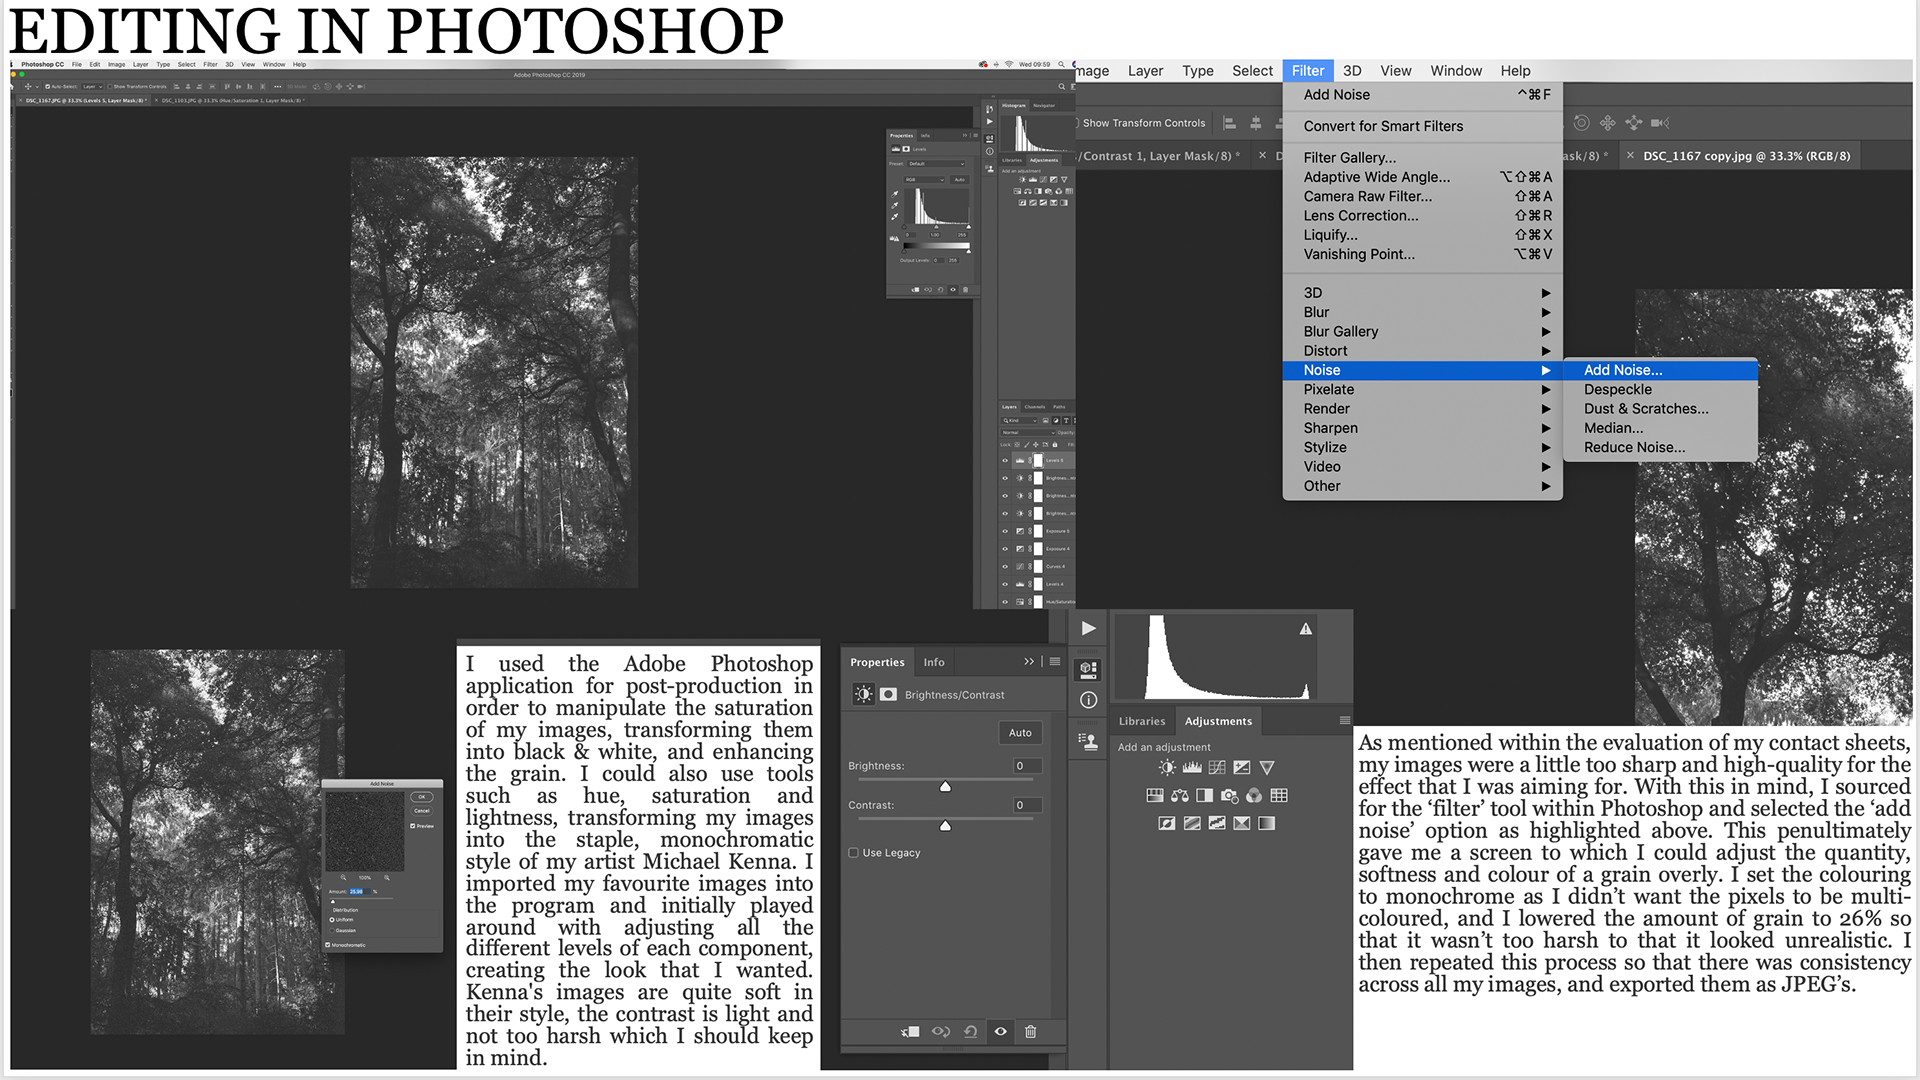Switch to the Libraries tab

pyautogui.click(x=1142, y=721)
